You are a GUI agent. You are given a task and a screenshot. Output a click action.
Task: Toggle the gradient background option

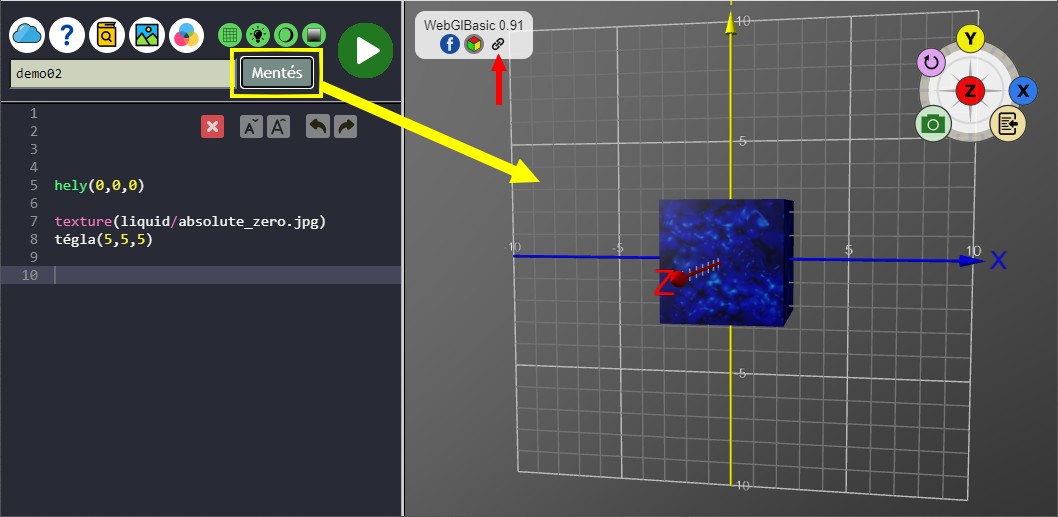313,35
